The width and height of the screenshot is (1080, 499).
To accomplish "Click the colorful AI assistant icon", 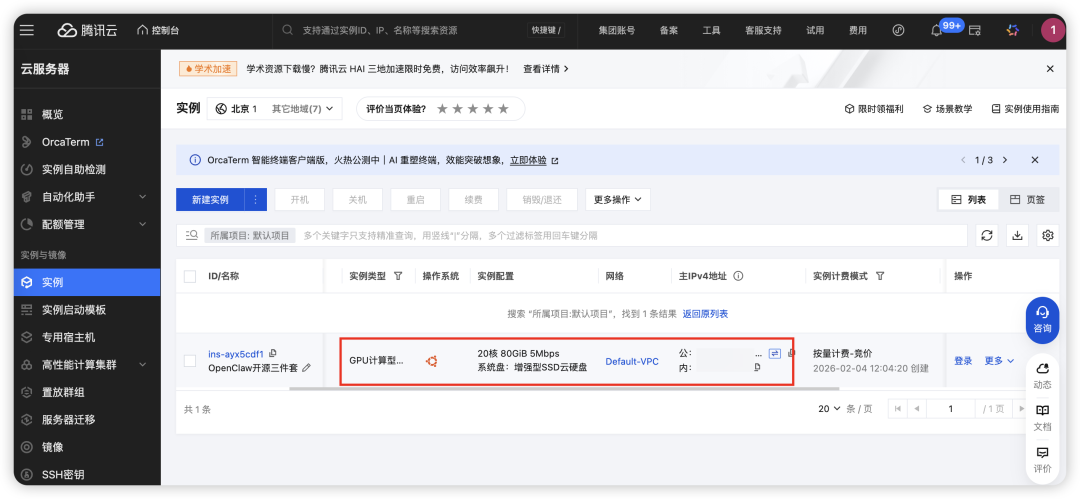I will (1012, 30).
